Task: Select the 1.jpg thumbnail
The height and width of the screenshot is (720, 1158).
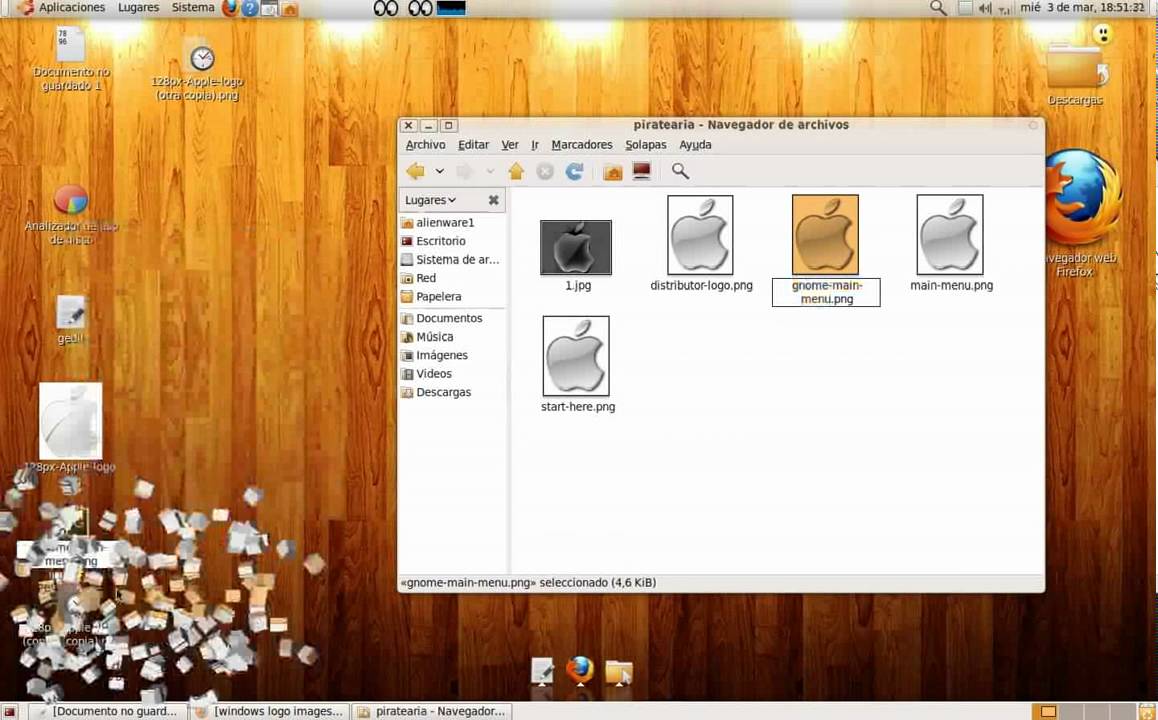Action: (576, 247)
